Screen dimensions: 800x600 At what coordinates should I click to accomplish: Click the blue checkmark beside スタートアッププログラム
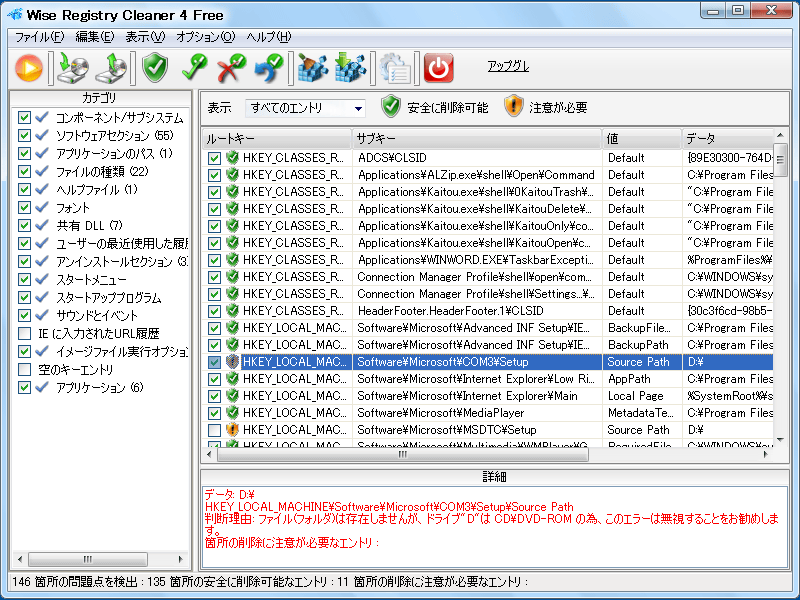pos(42,297)
